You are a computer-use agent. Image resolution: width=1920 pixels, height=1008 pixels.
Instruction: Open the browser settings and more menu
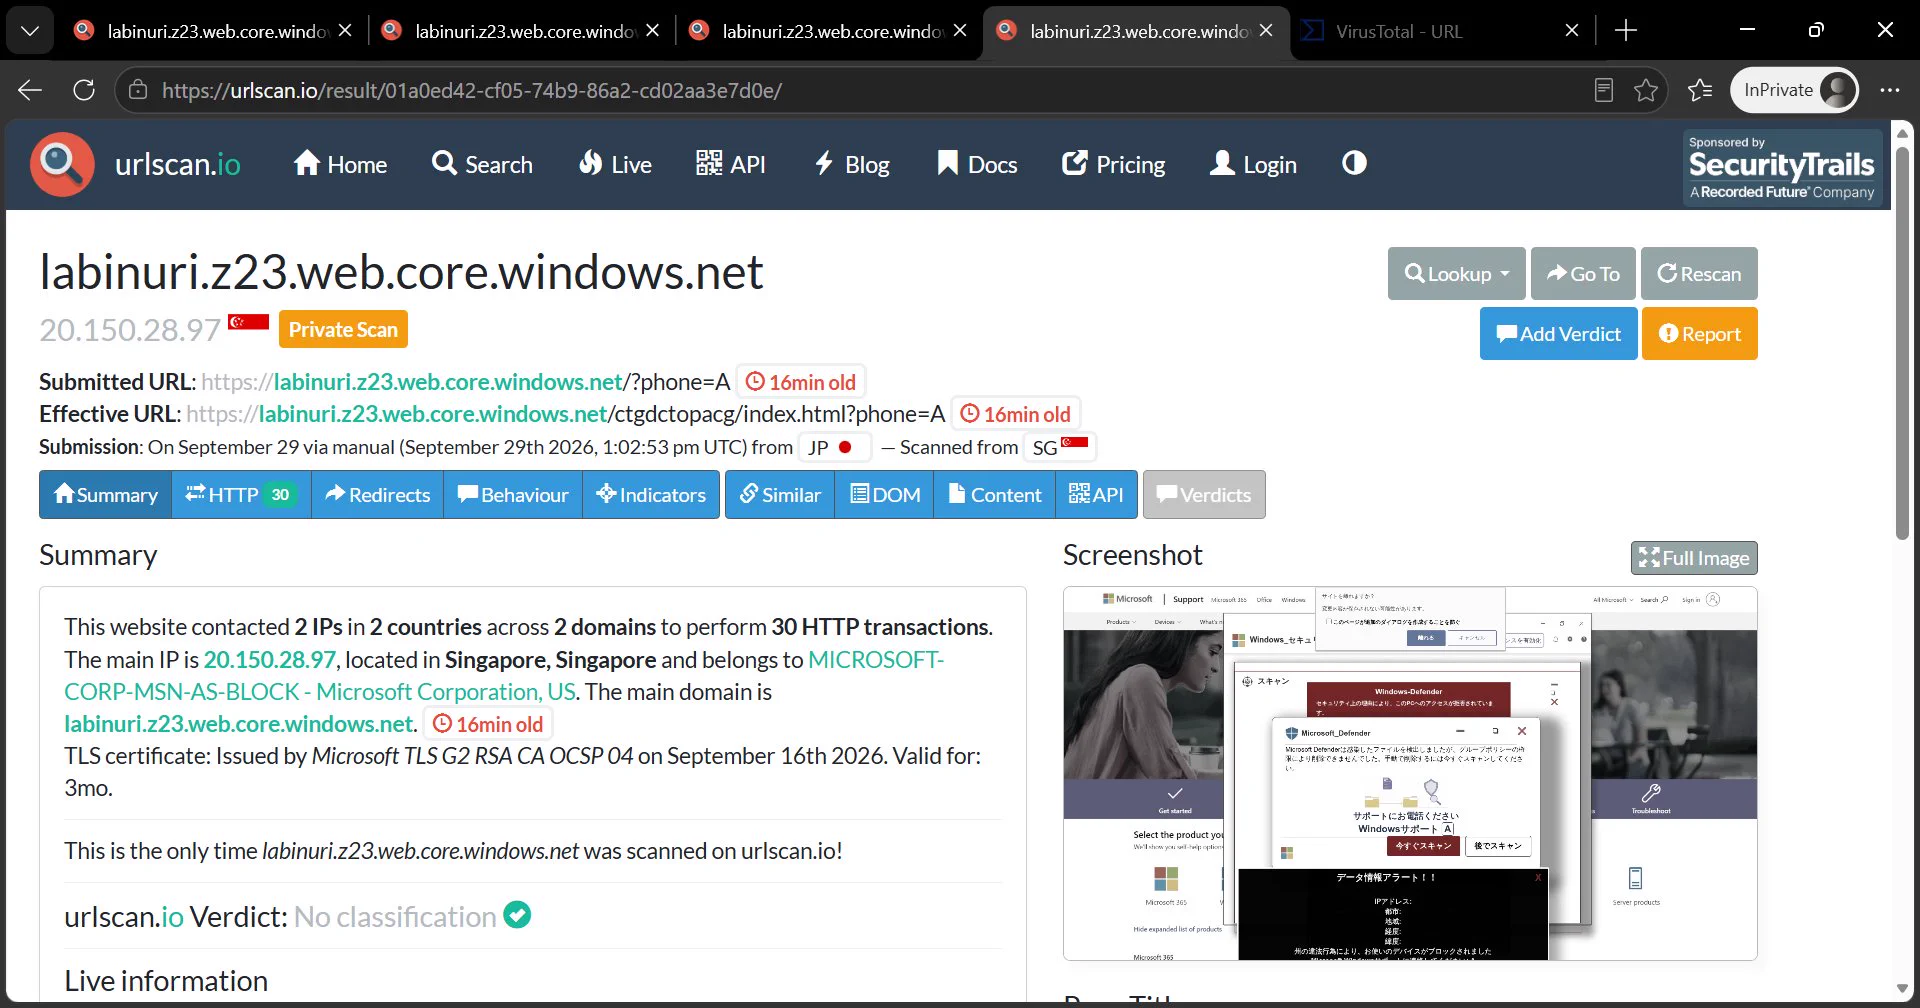tap(1889, 90)
